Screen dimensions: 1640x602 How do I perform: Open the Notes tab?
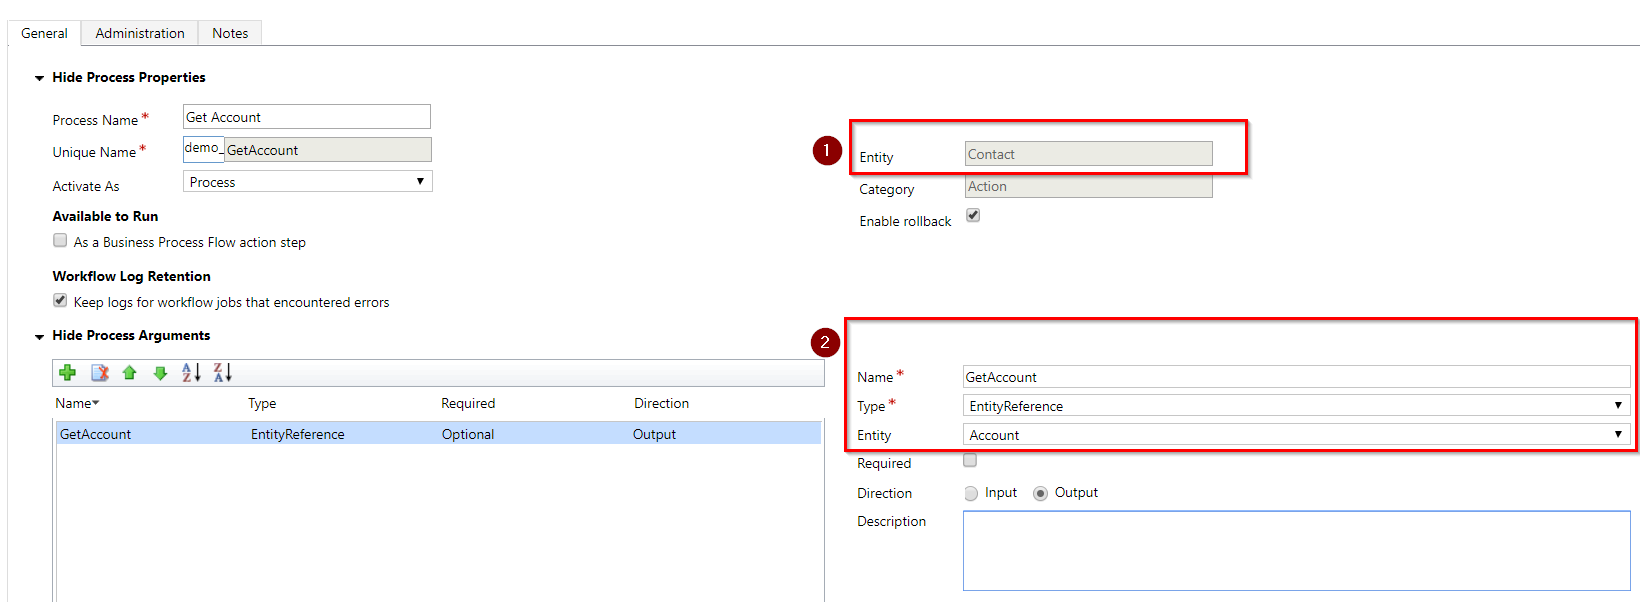click(x=230, y=33)
